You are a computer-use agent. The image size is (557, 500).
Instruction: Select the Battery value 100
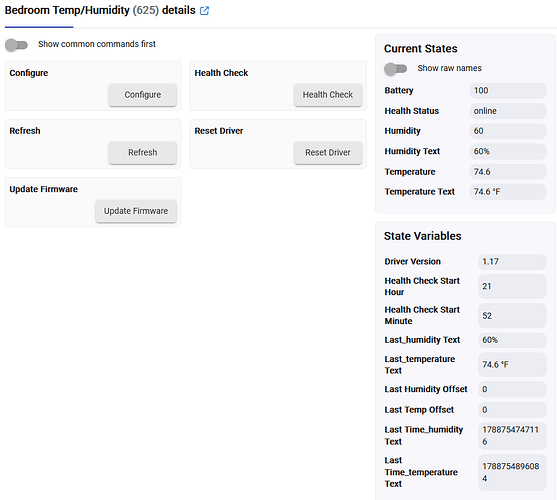508,91
